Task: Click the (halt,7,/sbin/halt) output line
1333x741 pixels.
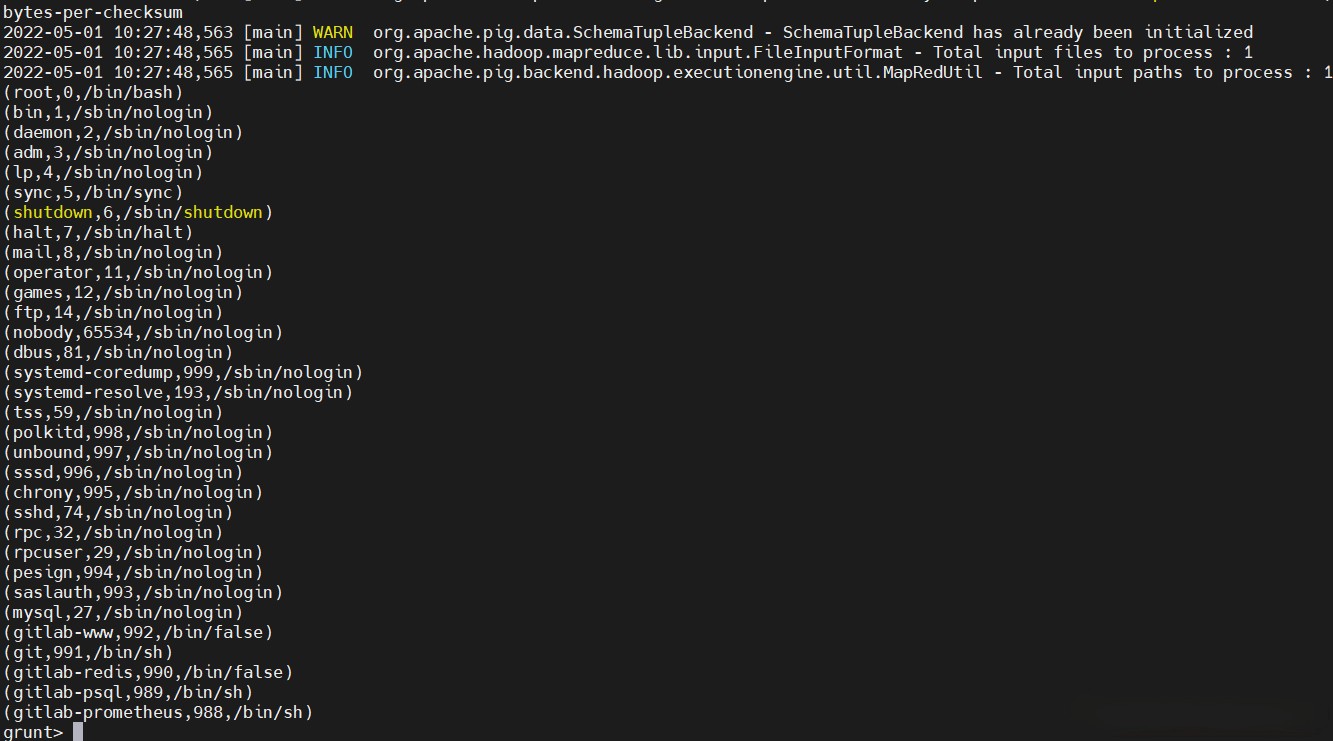Action: (x=98, y=232)
